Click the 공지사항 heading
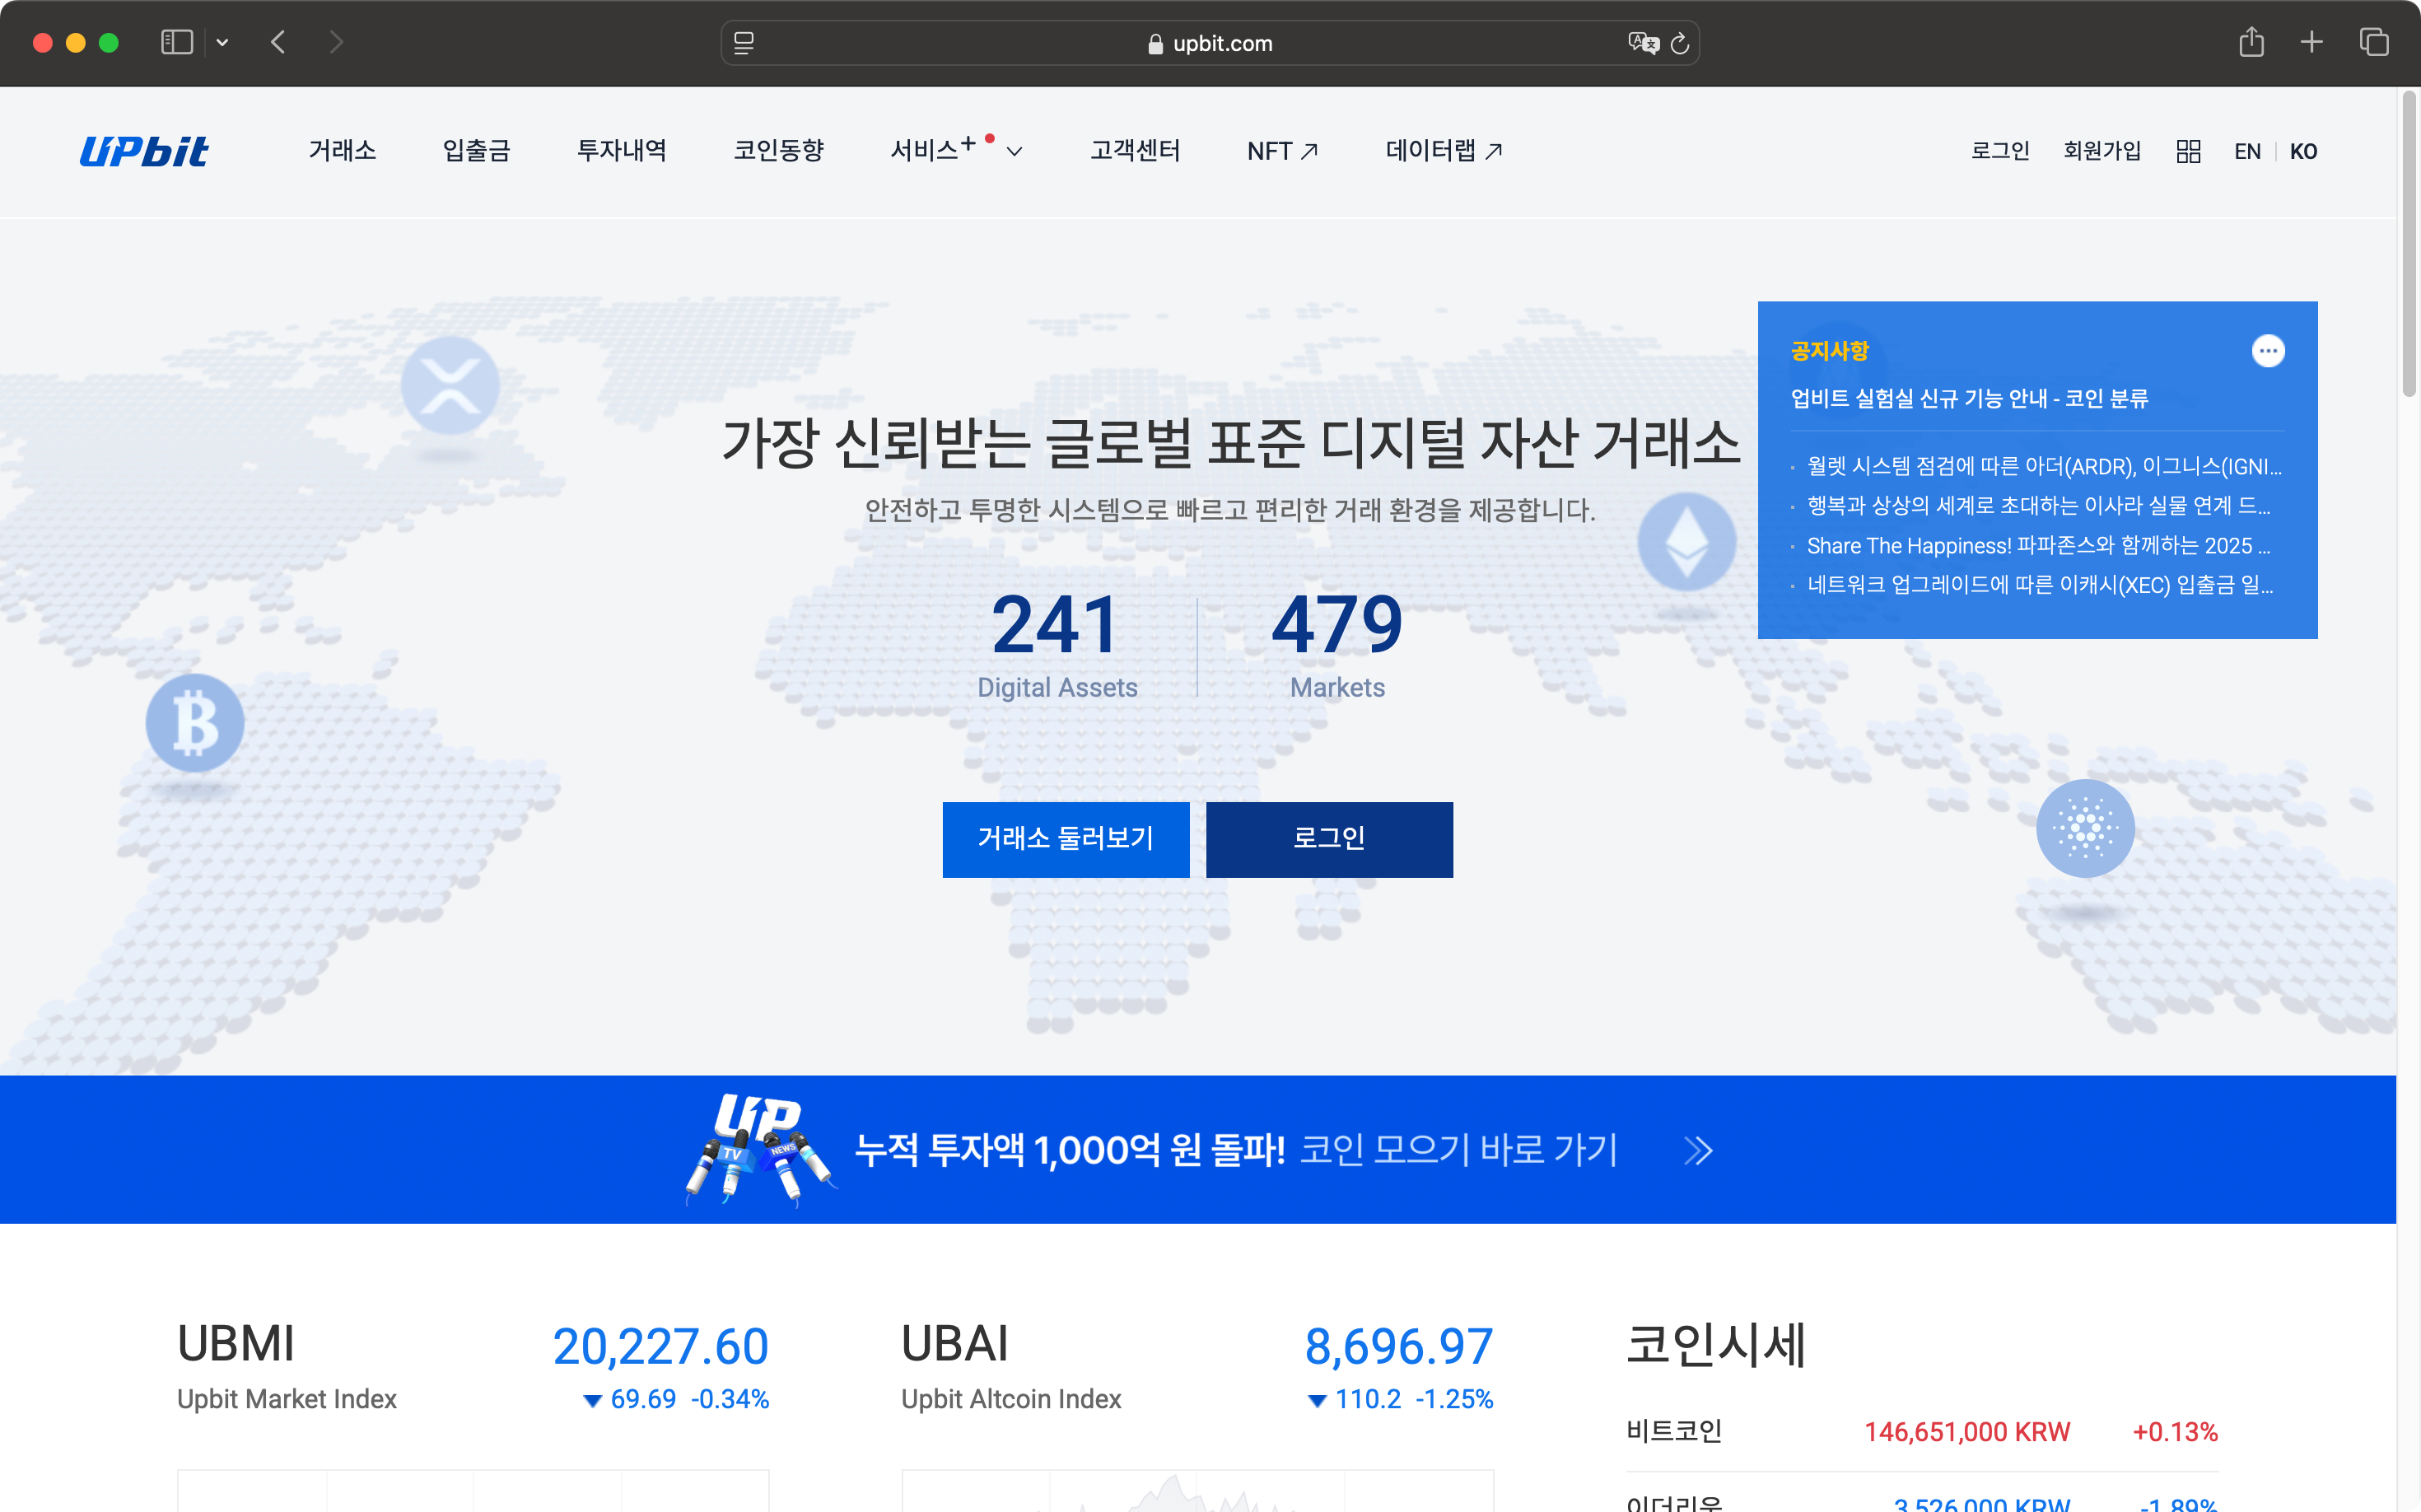 point(1829,351)
